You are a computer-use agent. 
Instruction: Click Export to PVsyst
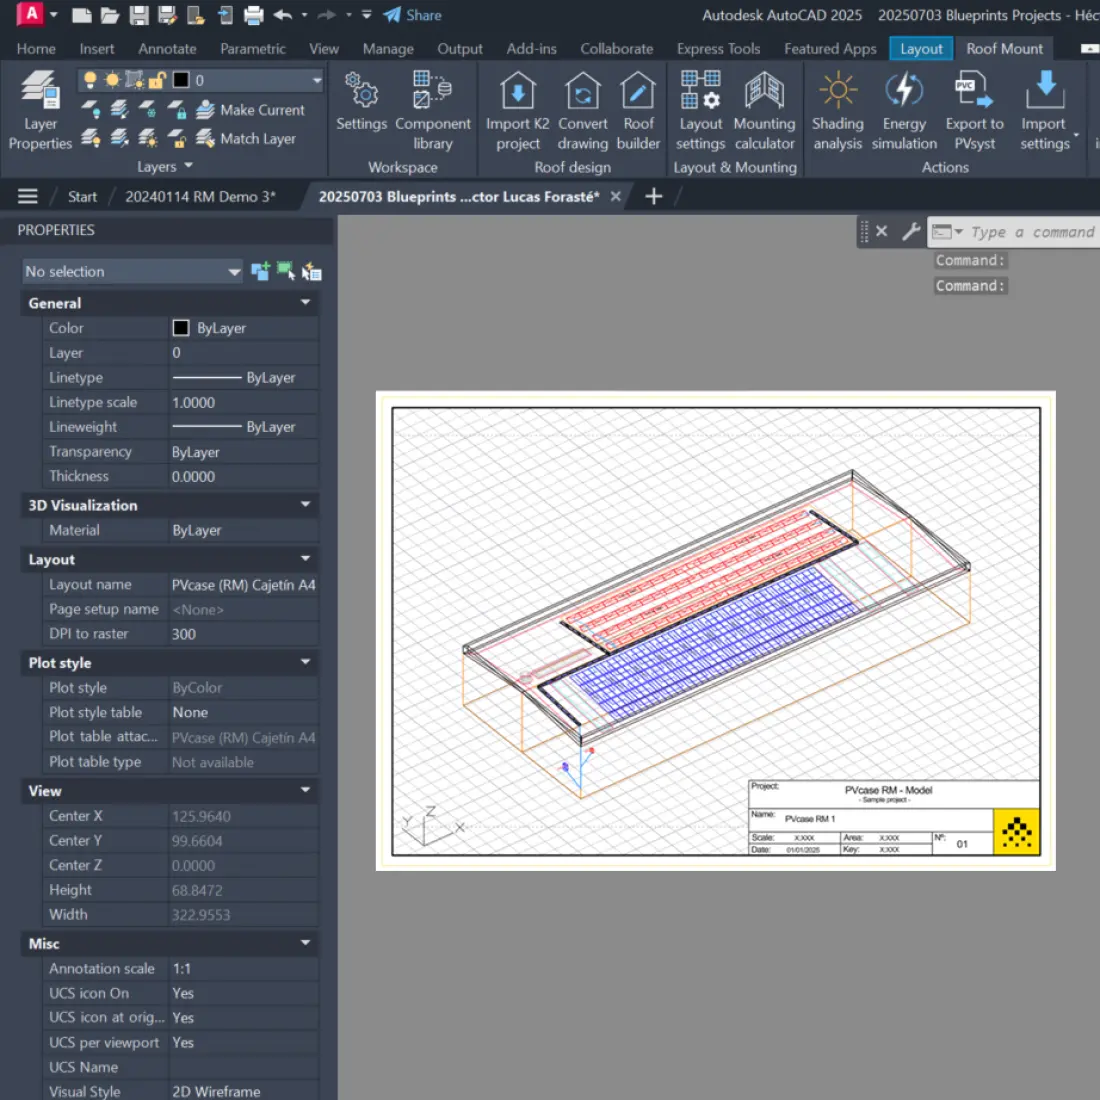(973, 110)
